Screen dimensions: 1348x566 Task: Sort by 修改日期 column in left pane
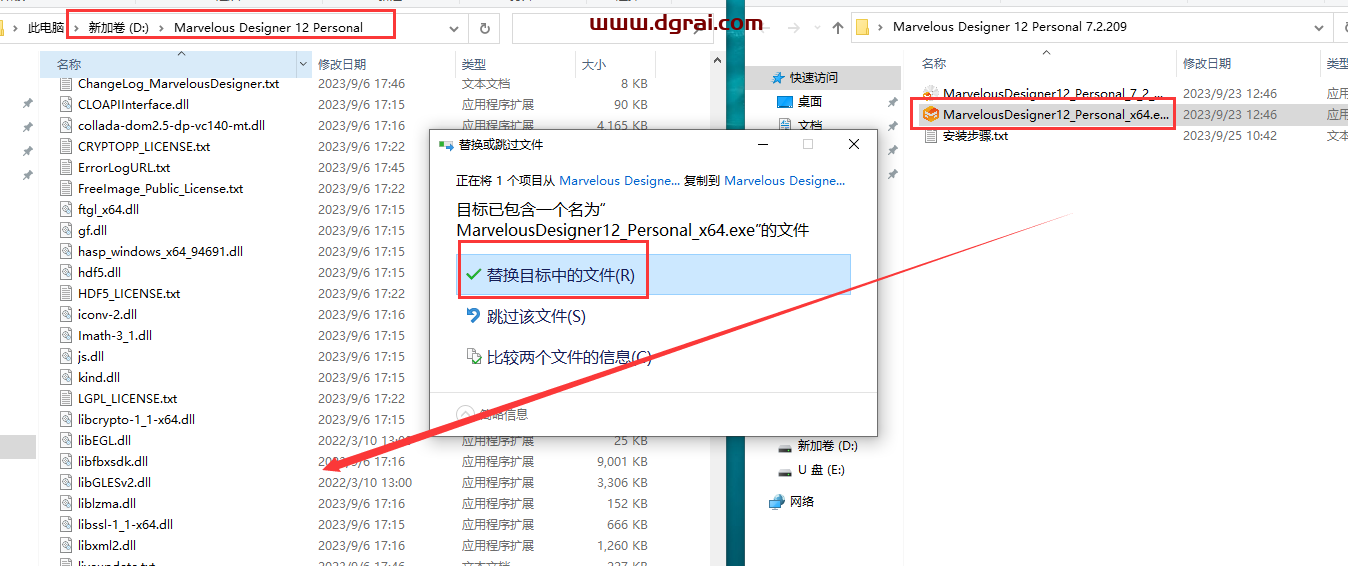coord(342,64)
